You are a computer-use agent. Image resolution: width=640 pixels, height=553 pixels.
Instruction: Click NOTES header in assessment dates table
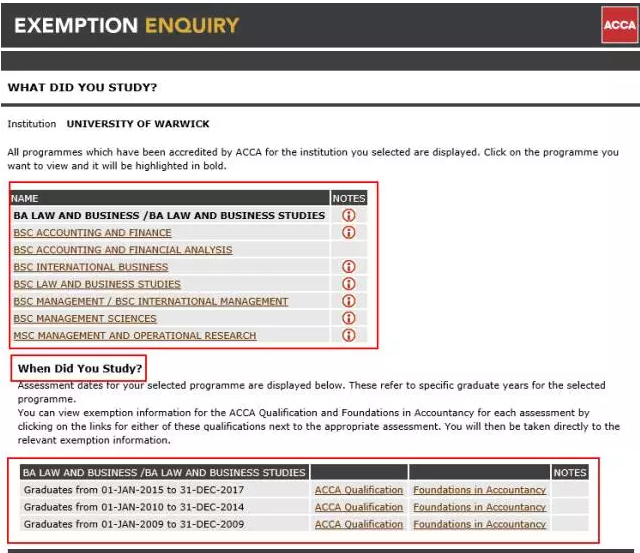(x=570, y=472)
